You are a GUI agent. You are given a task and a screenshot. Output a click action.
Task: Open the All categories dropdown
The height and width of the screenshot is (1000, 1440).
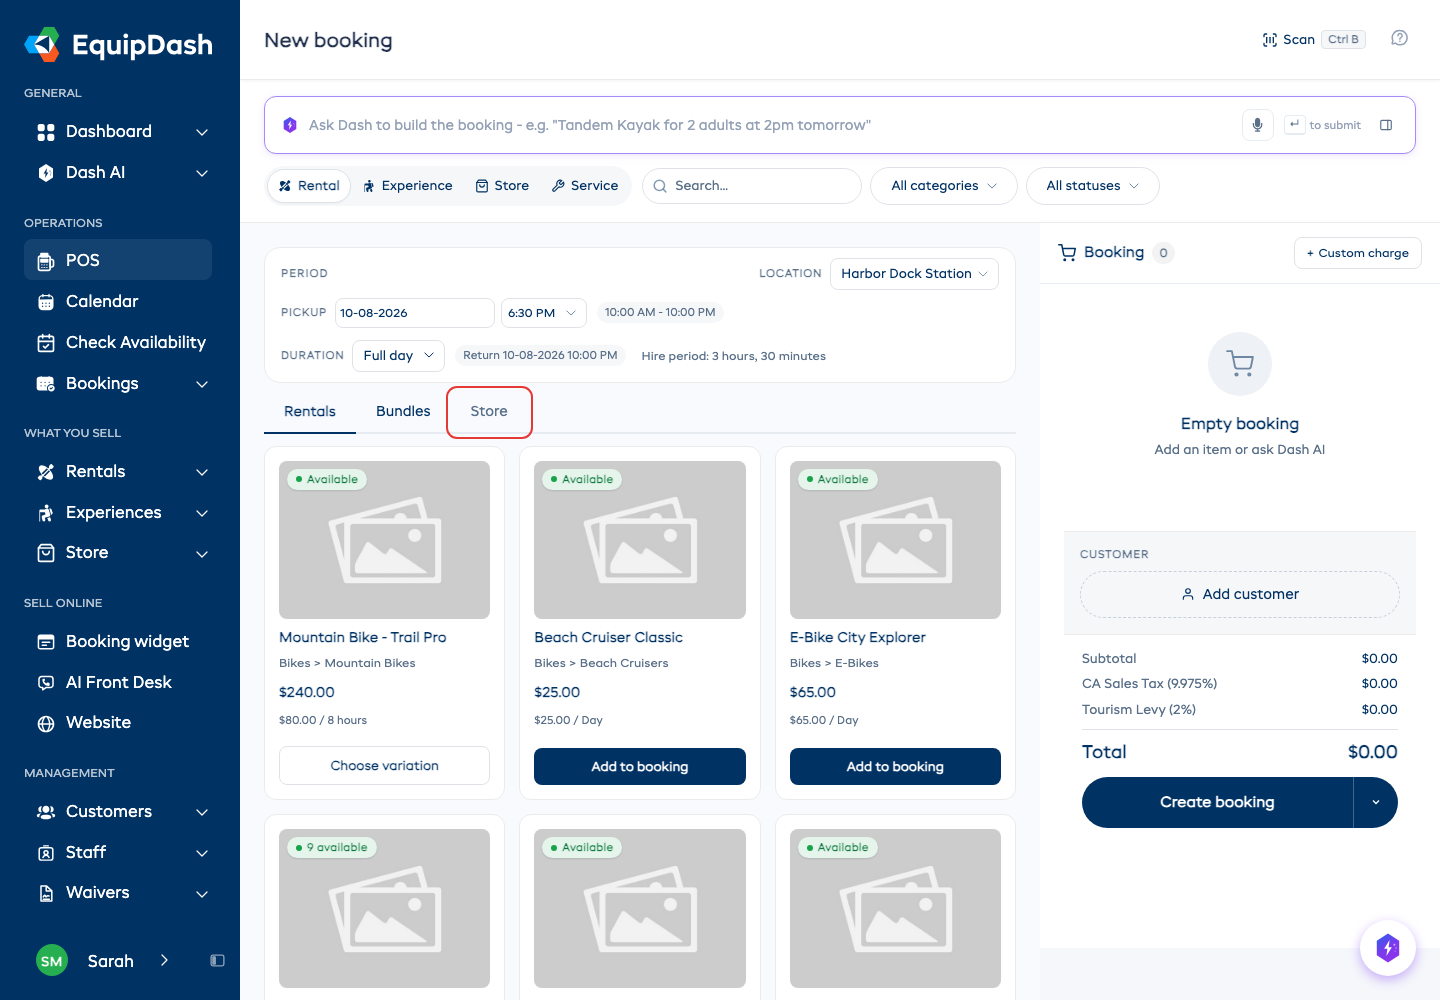tap(944, 186)
